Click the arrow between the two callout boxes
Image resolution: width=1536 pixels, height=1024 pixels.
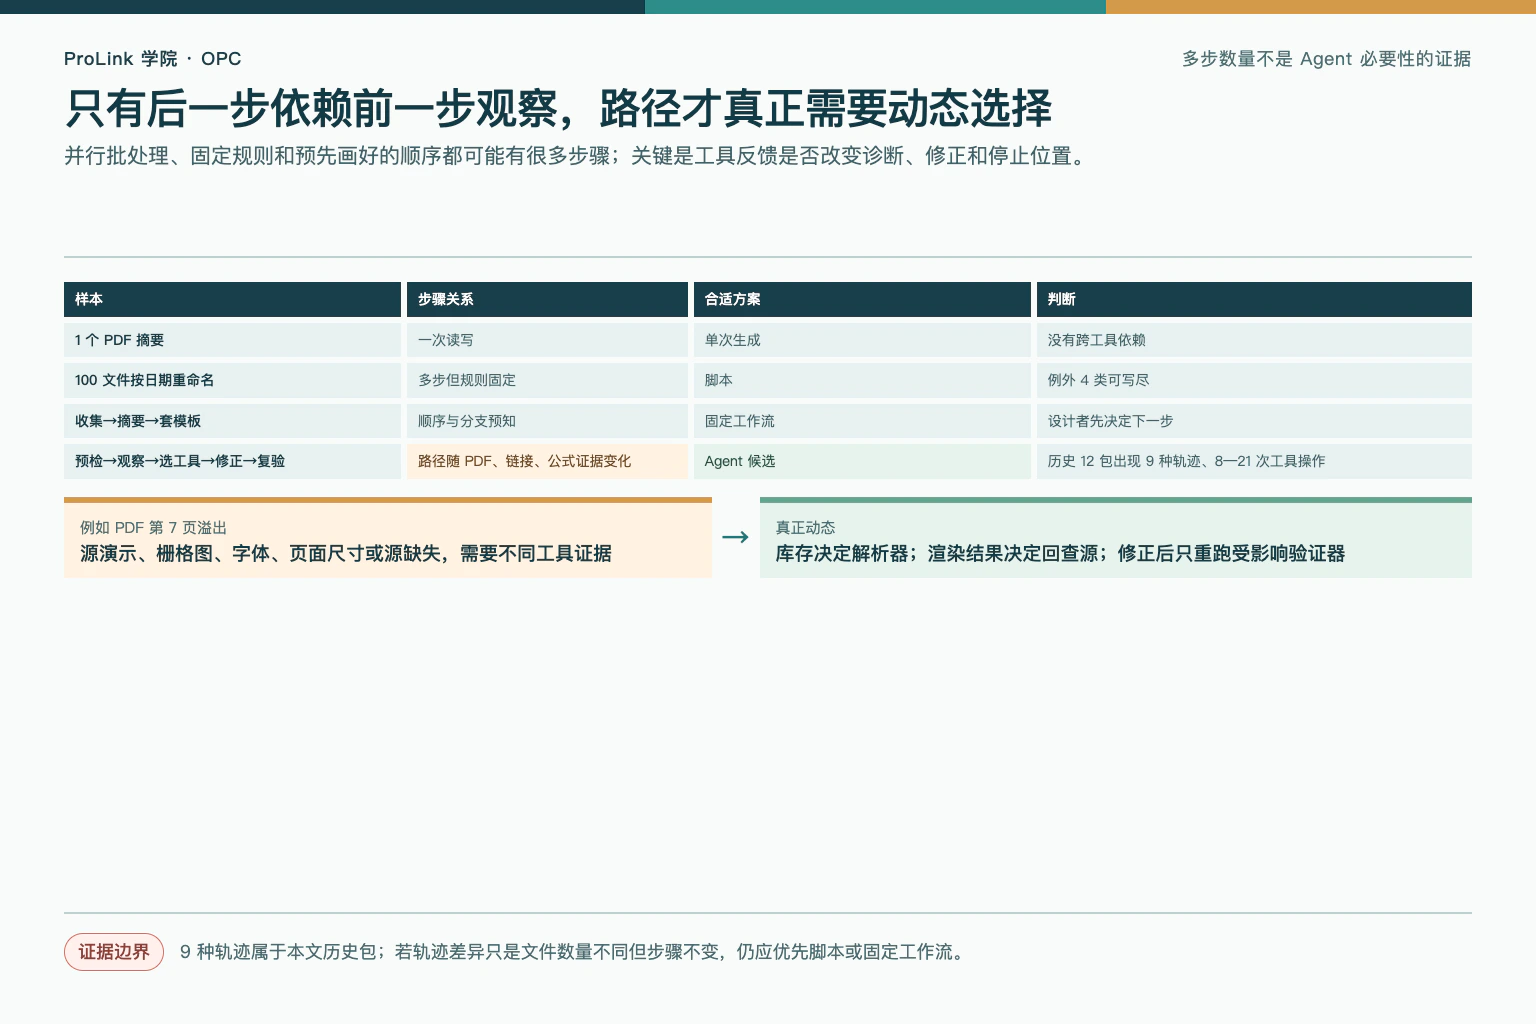coord(735,538)
